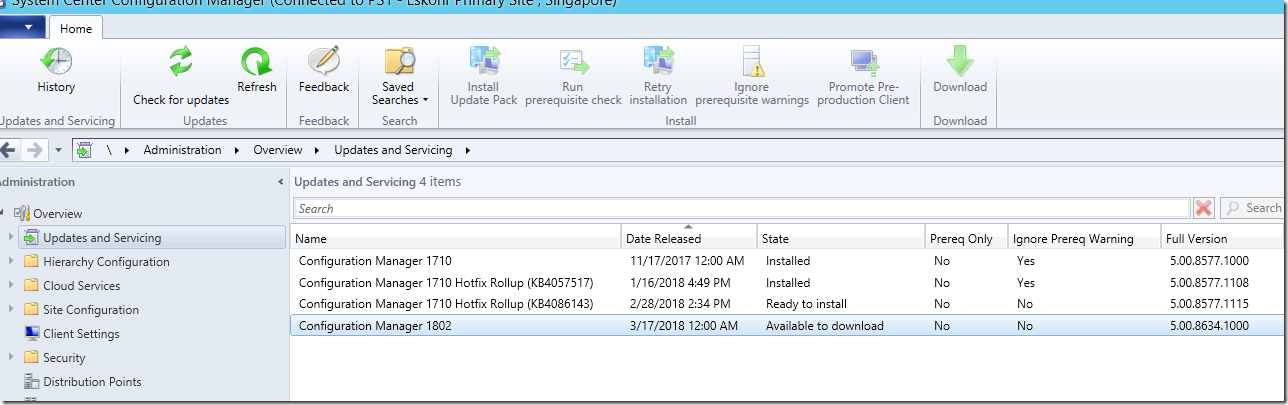
Task: Sort by Prereq Only column header
Action: (x=966, y=238)
